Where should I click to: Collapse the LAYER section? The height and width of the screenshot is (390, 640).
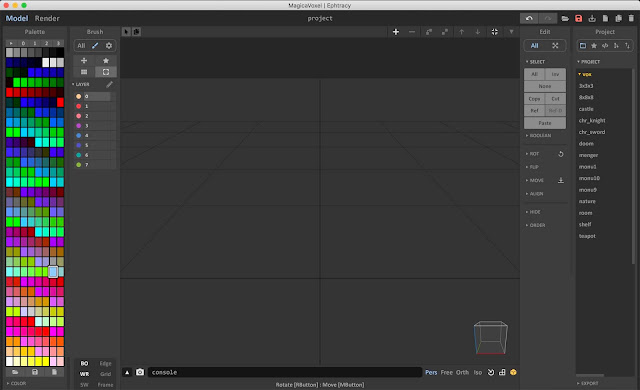click(x=81, y=84)
